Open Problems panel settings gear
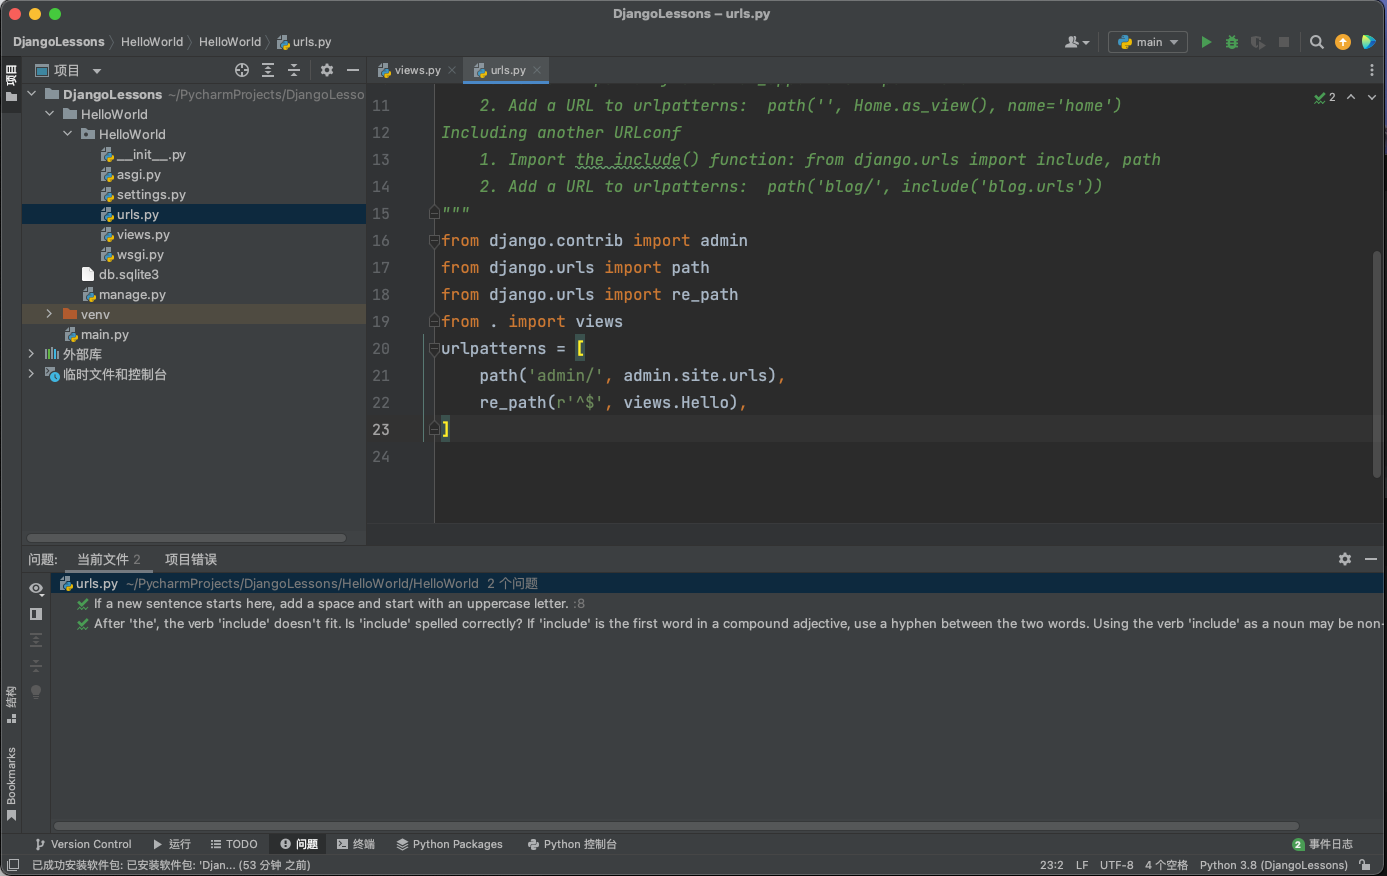The image size is (1387, 876). 1345,559
